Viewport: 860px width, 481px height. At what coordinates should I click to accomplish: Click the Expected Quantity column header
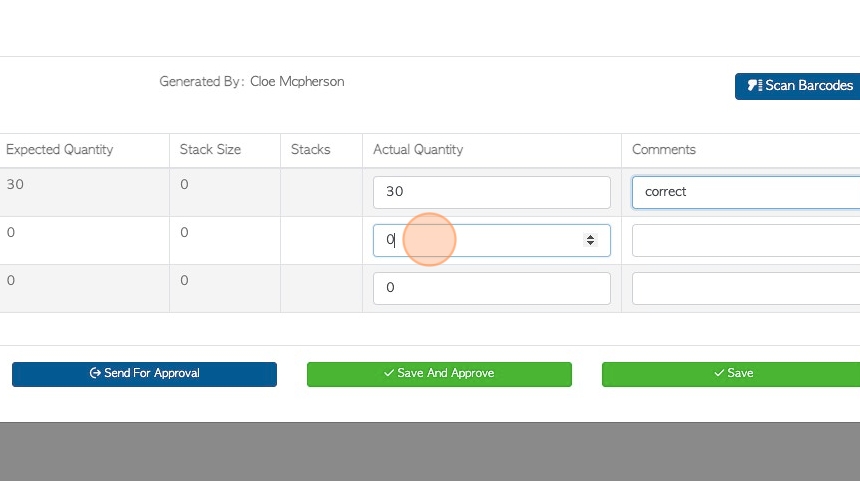pos(60,150)
